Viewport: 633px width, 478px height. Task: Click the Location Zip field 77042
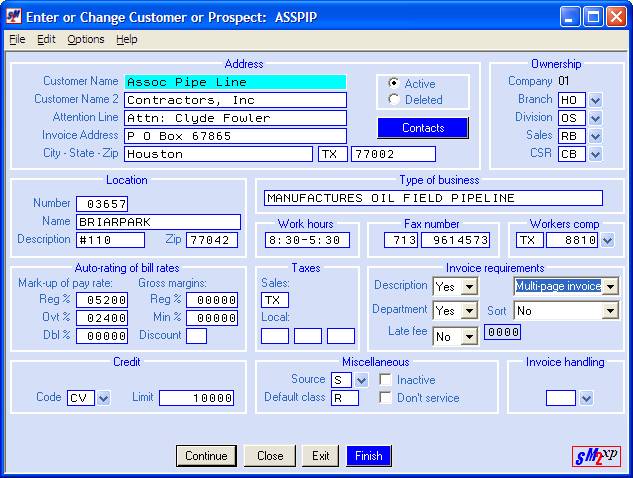[x=212, y=240]
